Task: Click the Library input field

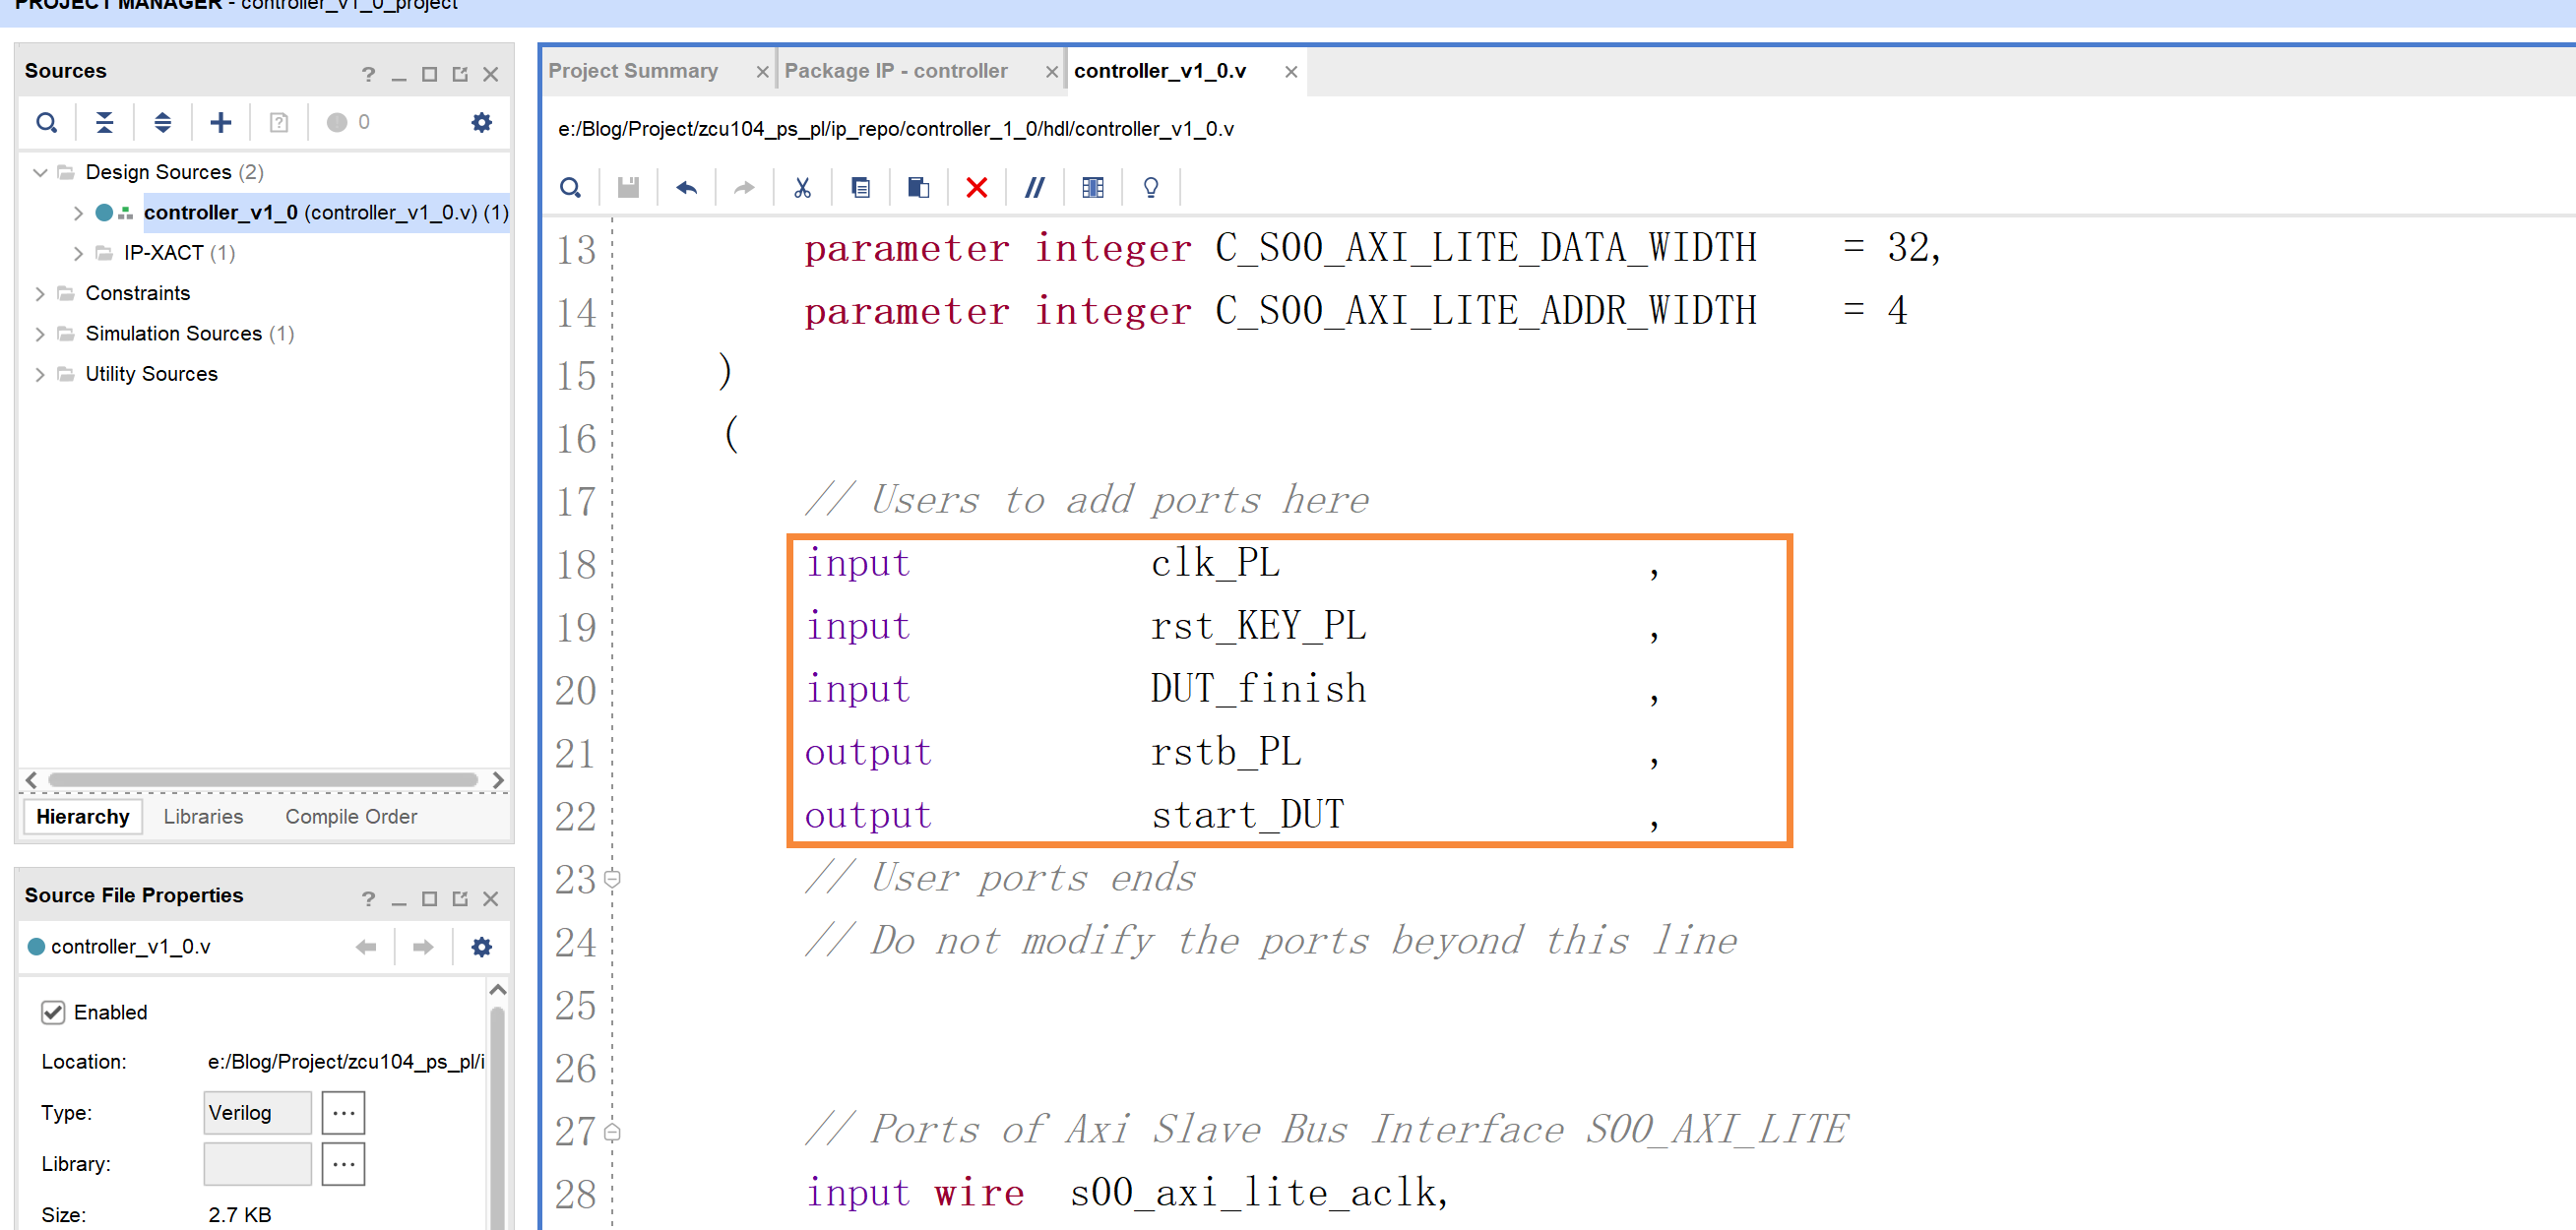Action: 257,1163
